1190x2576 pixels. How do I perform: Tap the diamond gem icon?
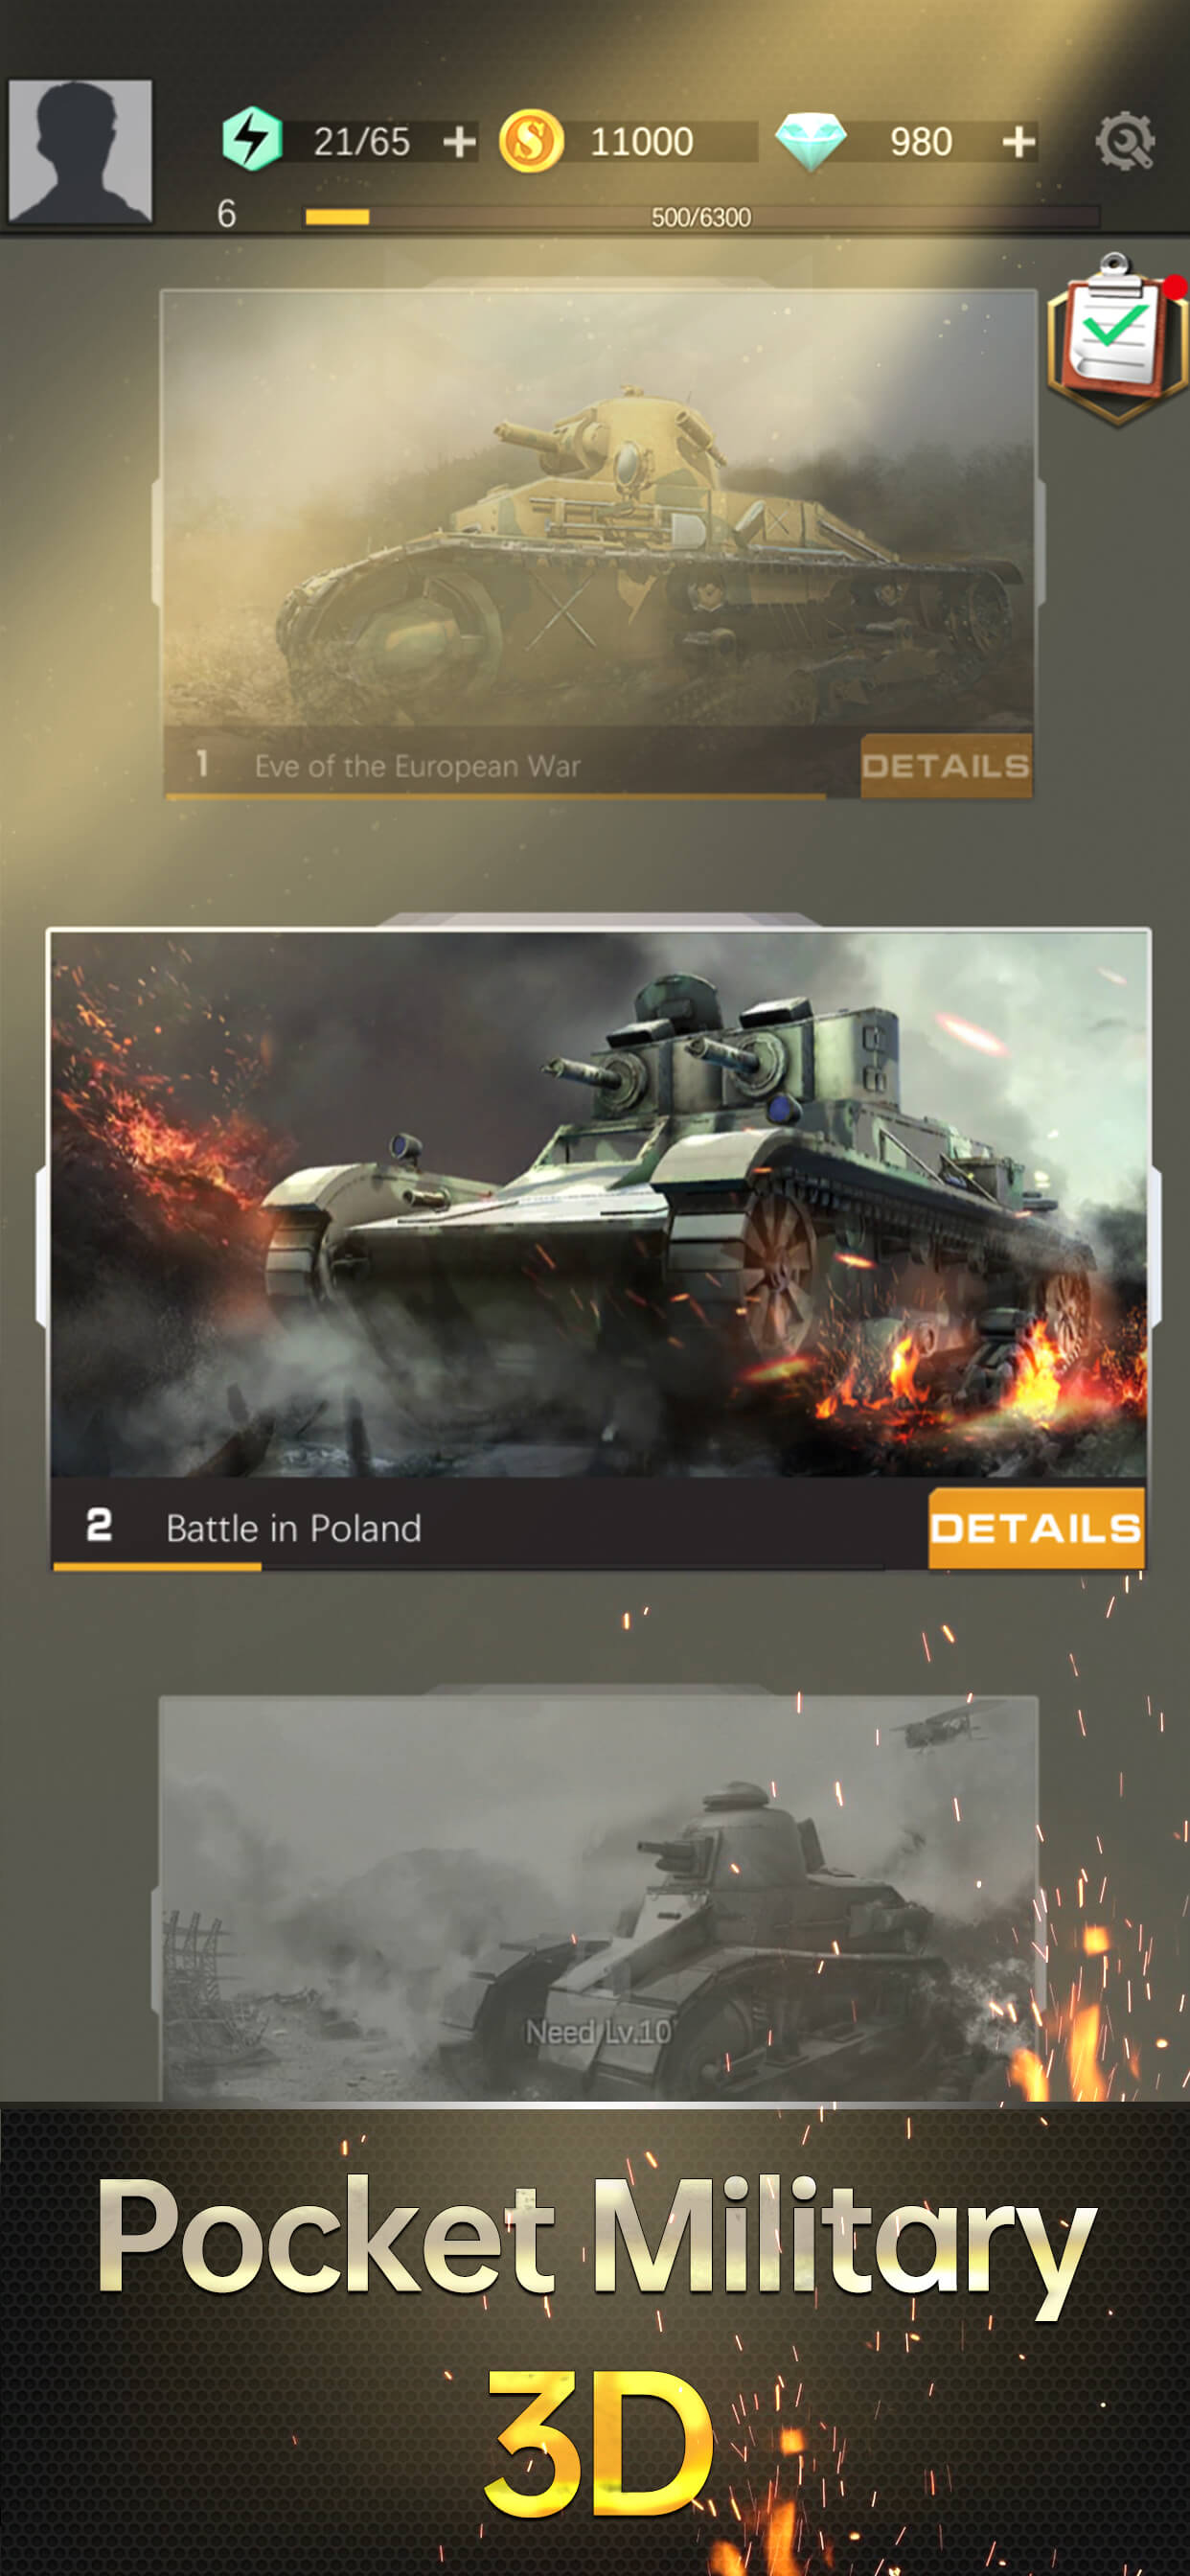[811, 142]
